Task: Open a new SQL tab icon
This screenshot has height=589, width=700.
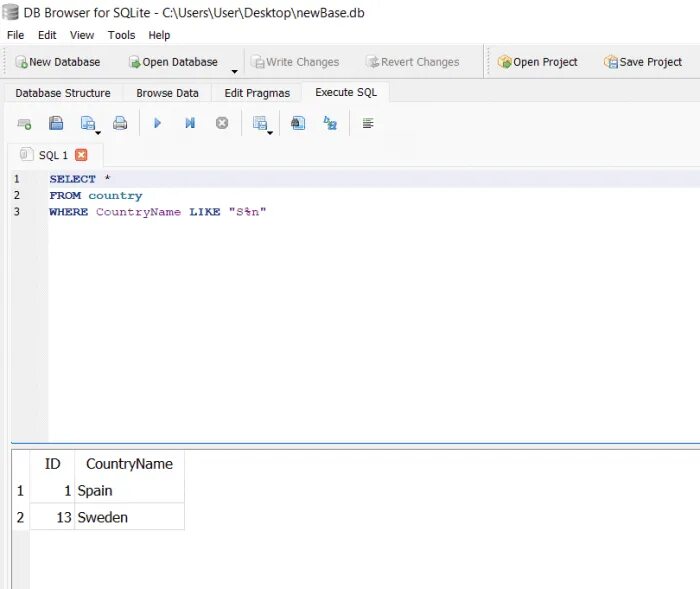Action: 24,123
